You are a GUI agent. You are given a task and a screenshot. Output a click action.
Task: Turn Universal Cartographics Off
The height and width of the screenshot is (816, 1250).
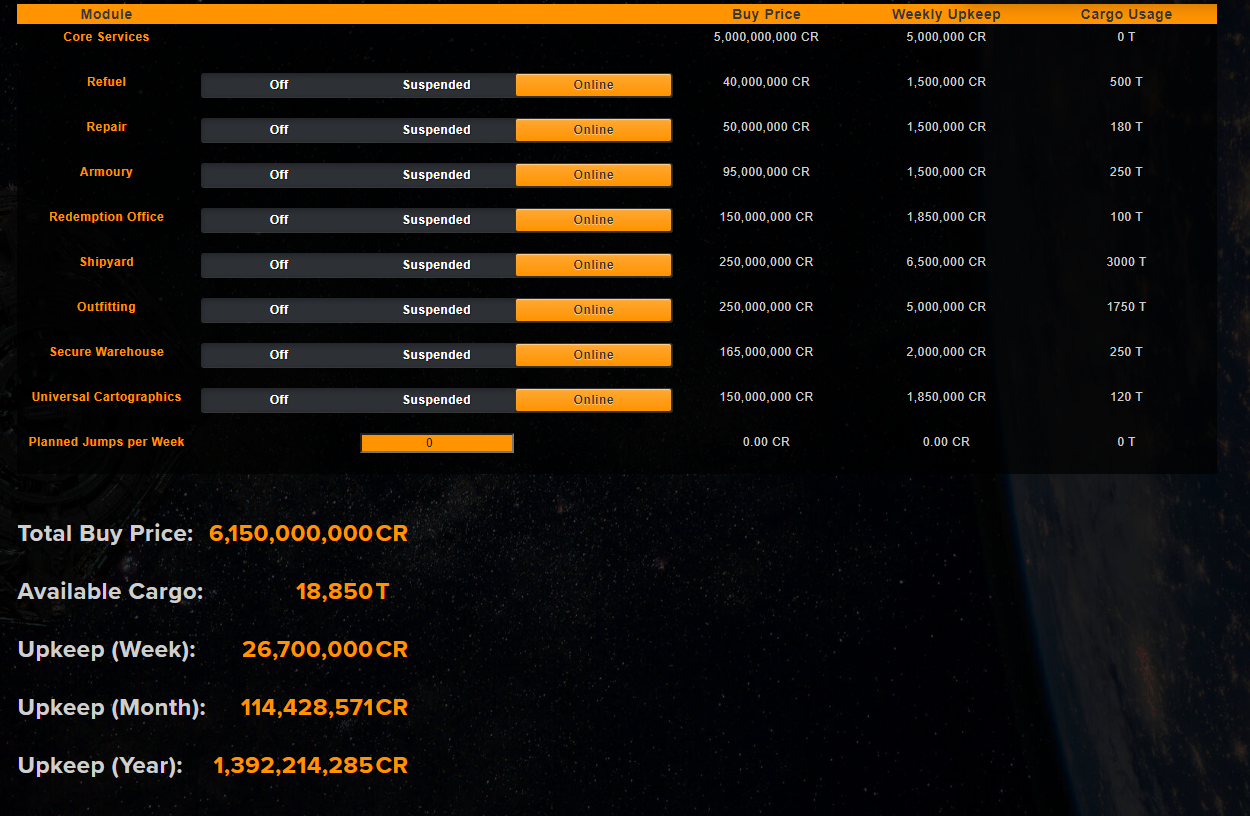279,400
